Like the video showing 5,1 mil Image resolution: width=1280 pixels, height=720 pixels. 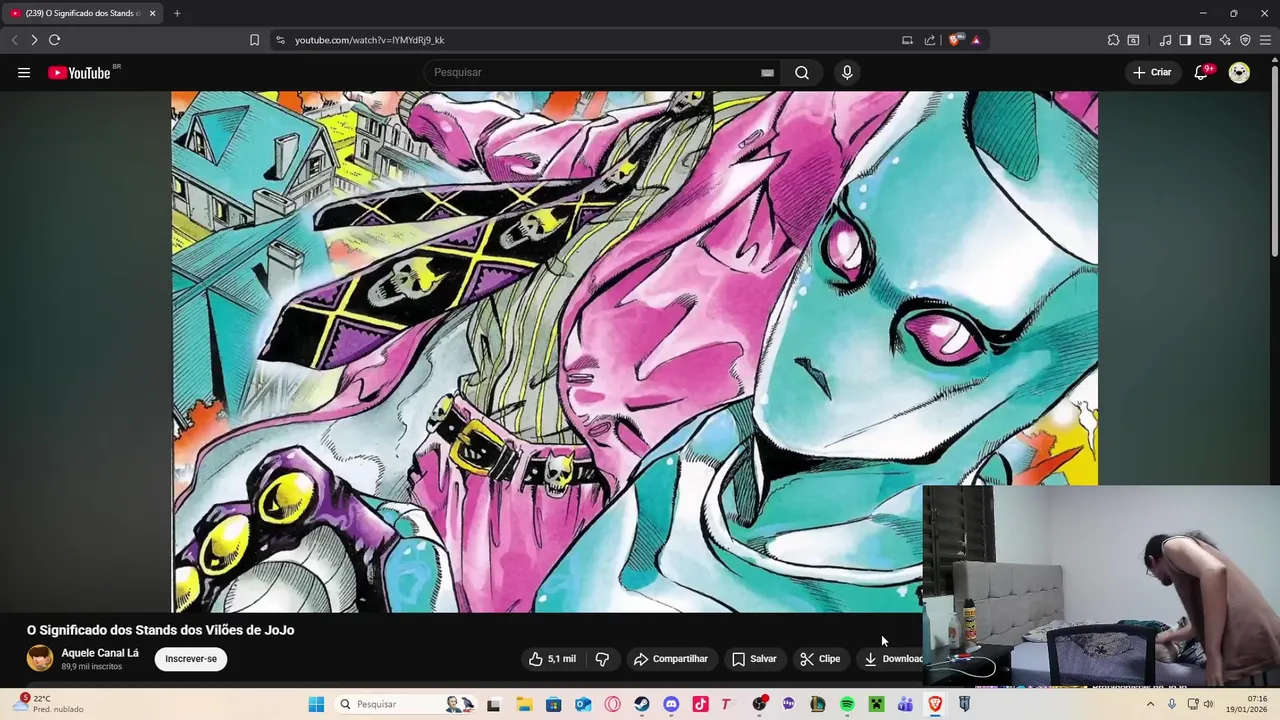[x=552, y=659]
